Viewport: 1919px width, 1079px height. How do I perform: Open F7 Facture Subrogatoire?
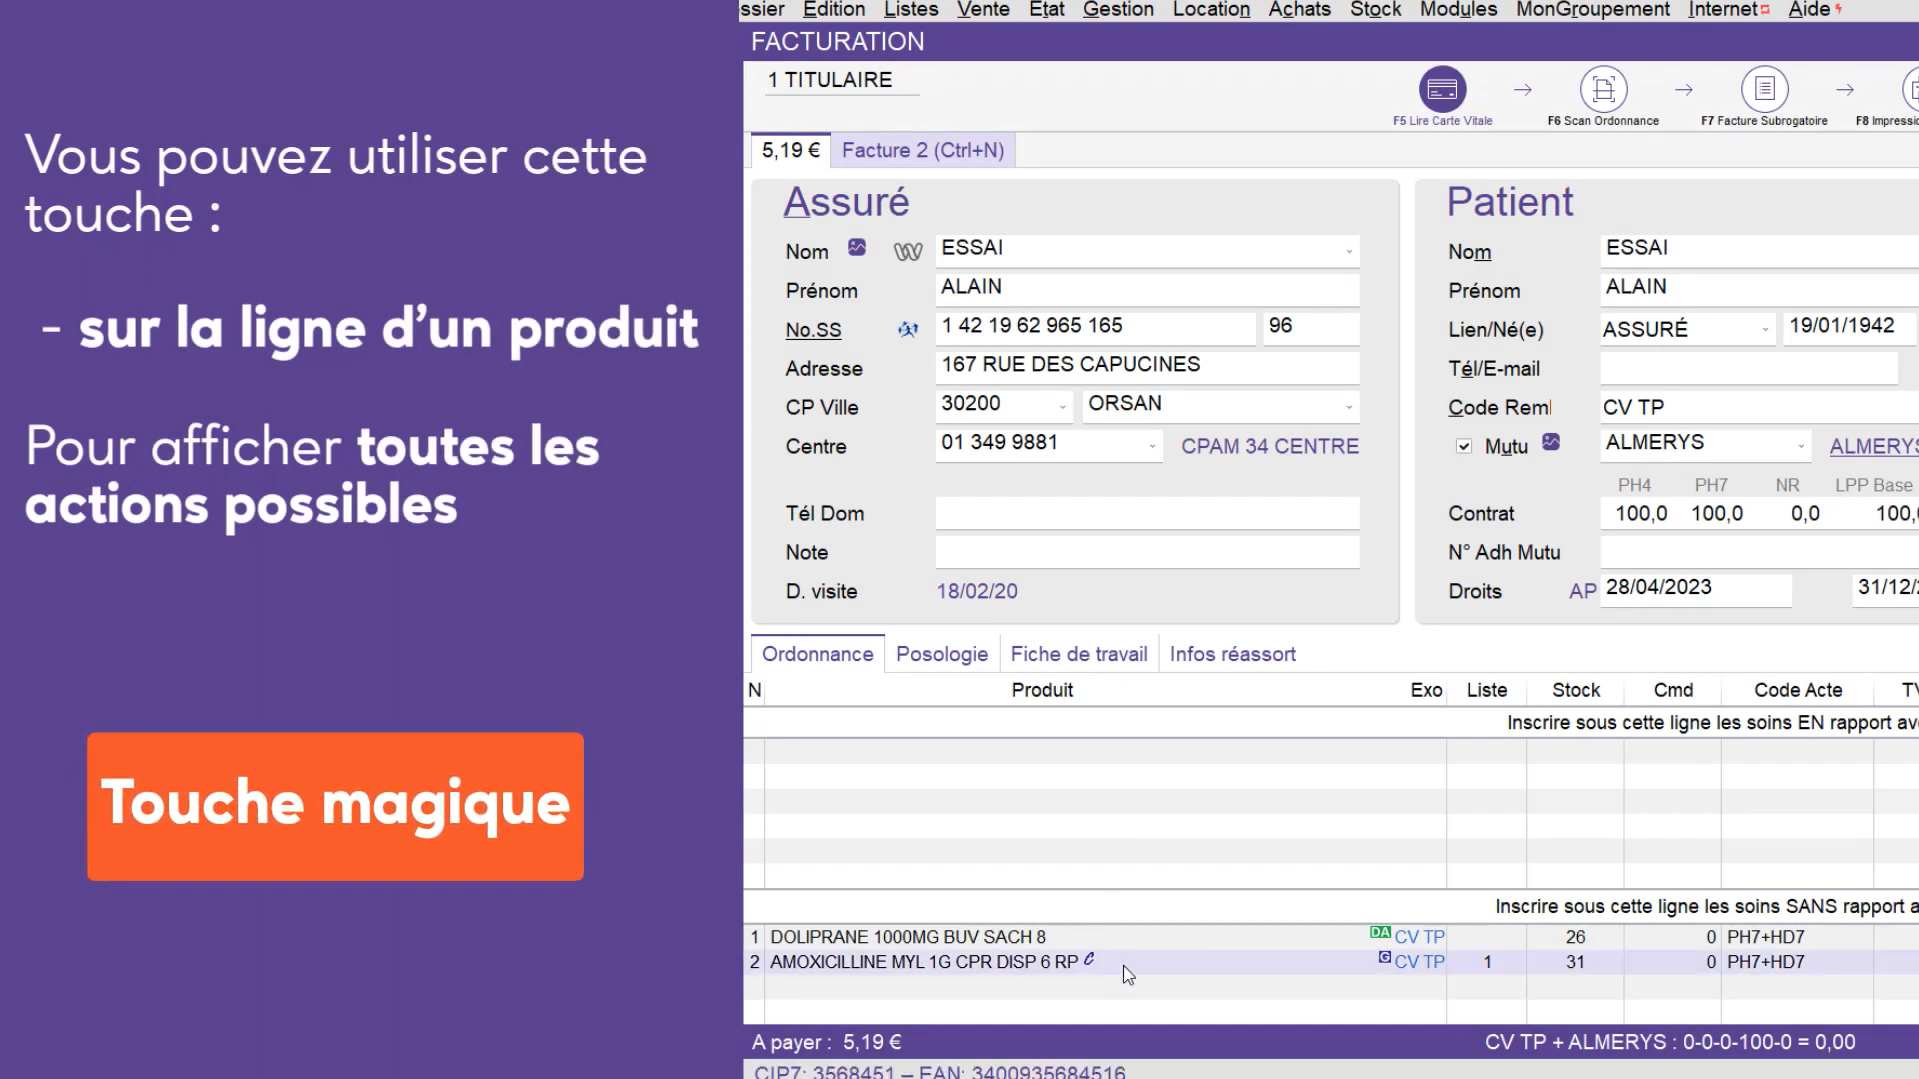coord(1764,90)
